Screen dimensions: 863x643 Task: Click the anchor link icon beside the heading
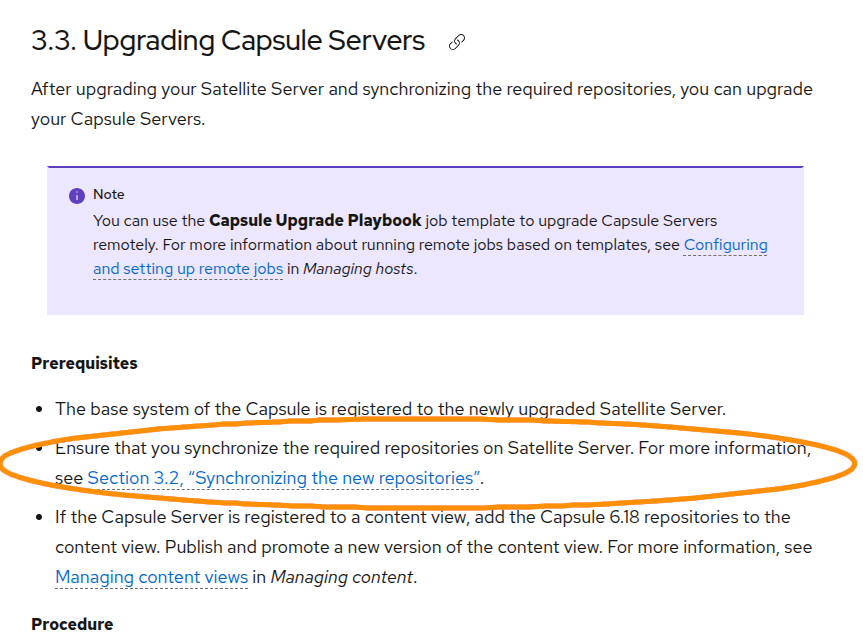(457, 42)
